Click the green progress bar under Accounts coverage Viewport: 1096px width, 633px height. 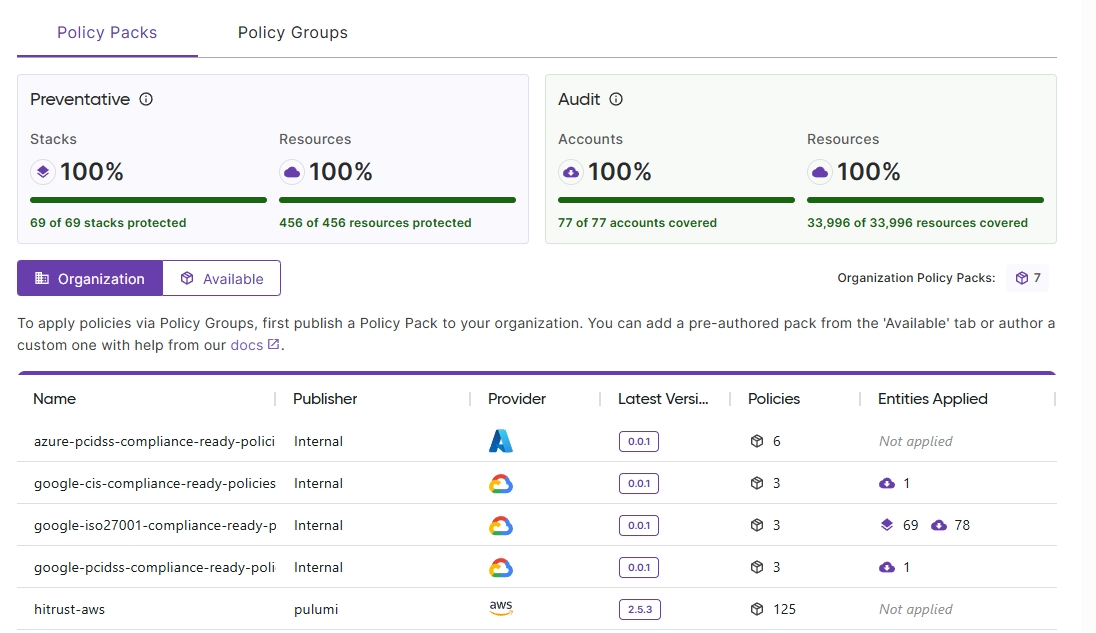(x=676, y=199)
